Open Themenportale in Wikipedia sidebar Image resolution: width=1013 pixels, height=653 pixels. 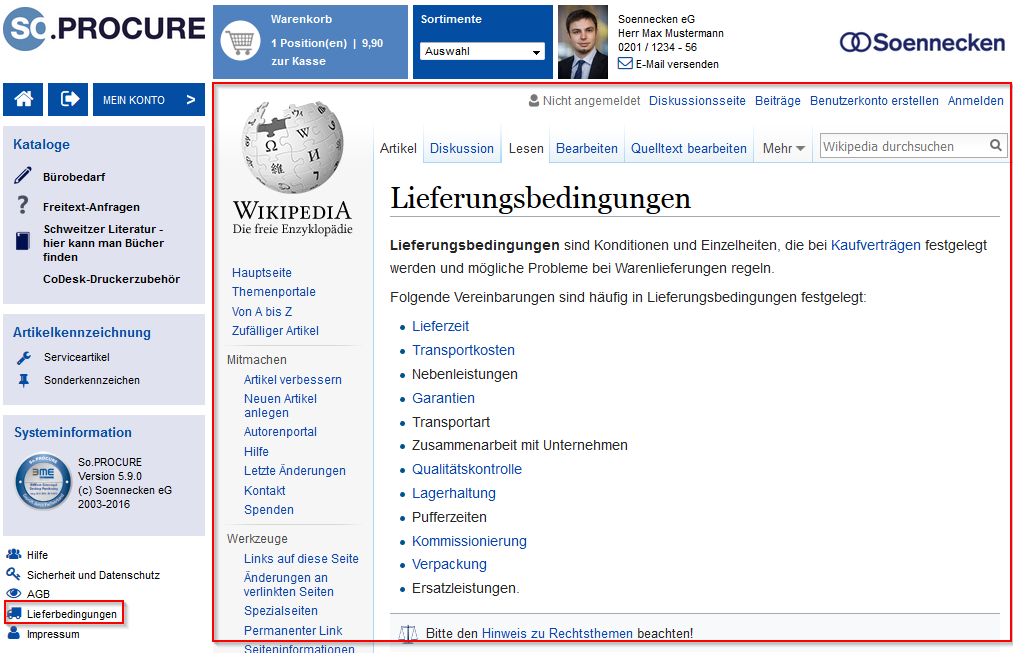pos(274,292)
